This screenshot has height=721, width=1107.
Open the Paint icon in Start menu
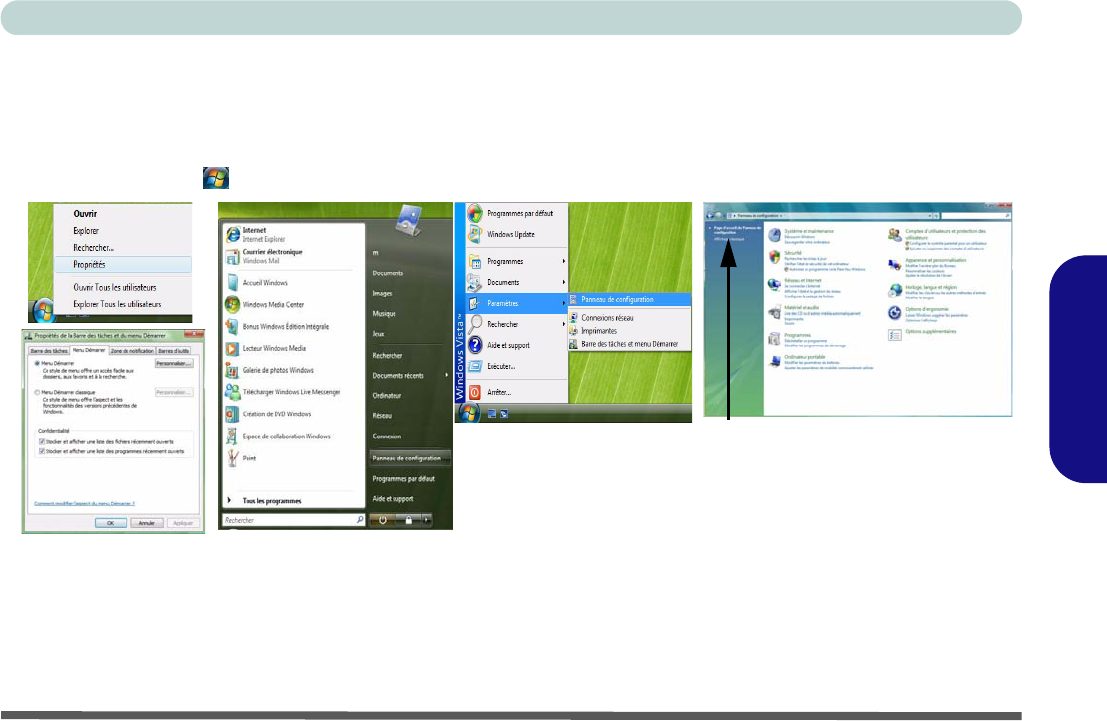click(233, 458)
